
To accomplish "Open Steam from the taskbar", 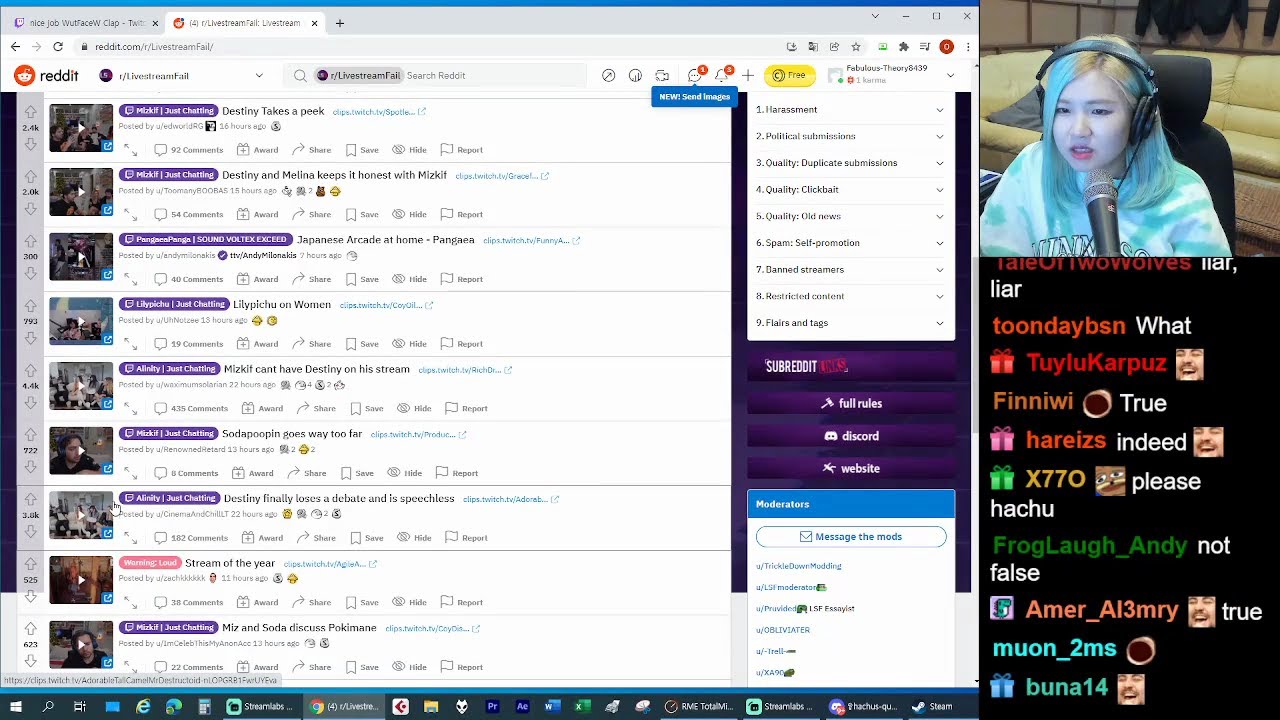I will (x=932, y=707).
